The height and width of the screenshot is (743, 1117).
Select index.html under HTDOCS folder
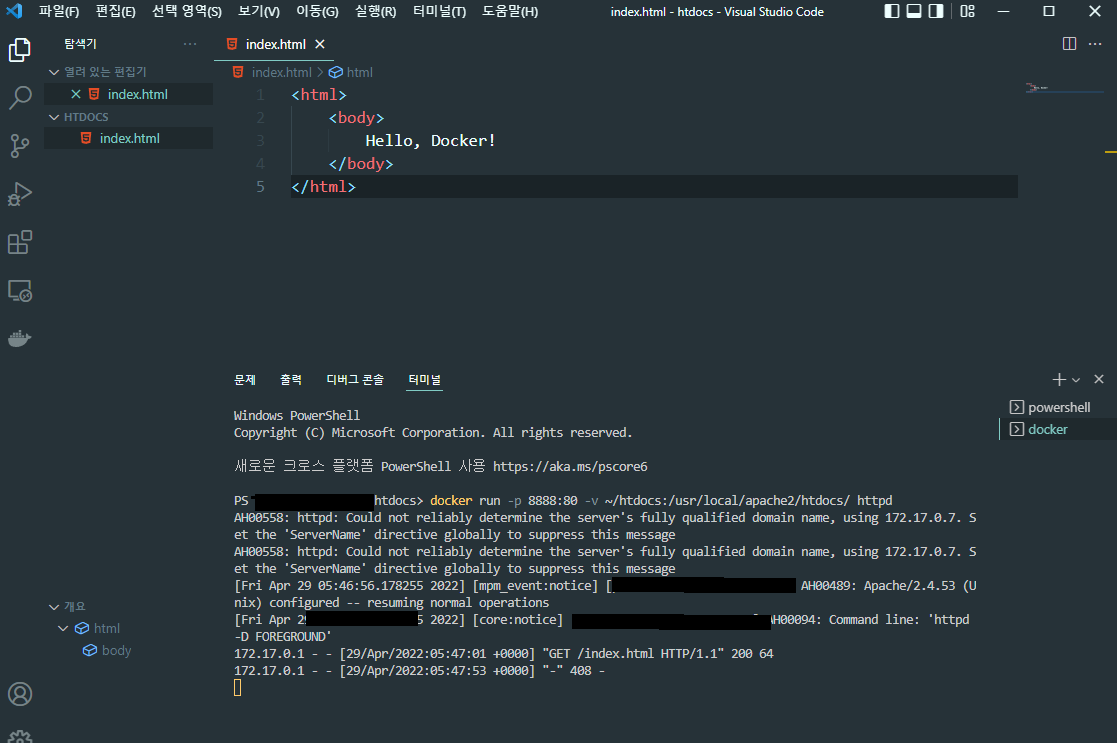pyautogui.click(x=129, y=138)
